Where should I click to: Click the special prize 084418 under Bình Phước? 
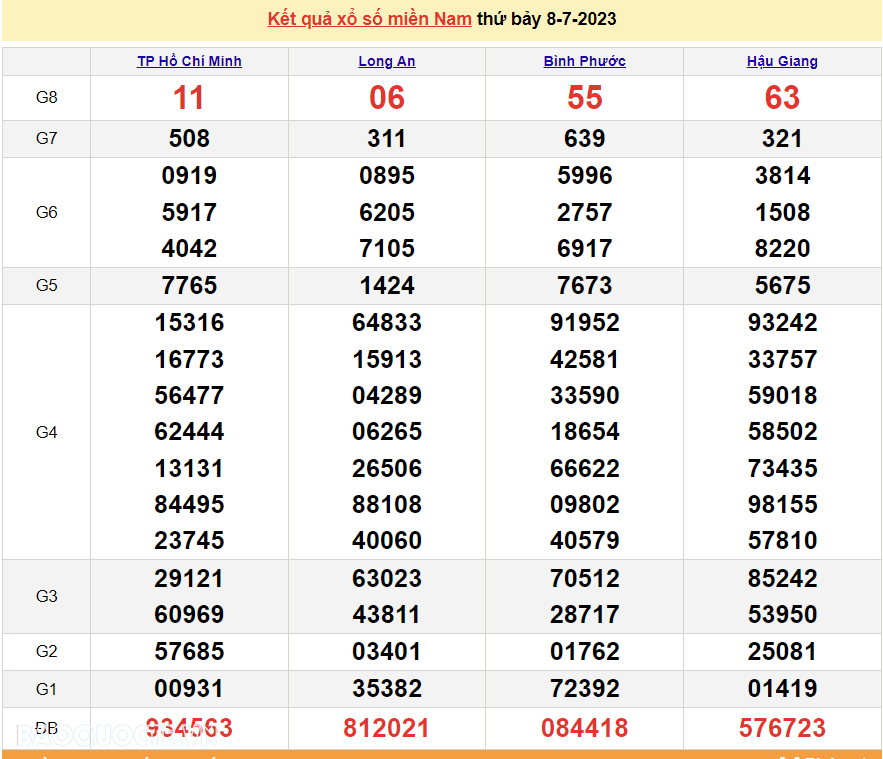[584, 728]
